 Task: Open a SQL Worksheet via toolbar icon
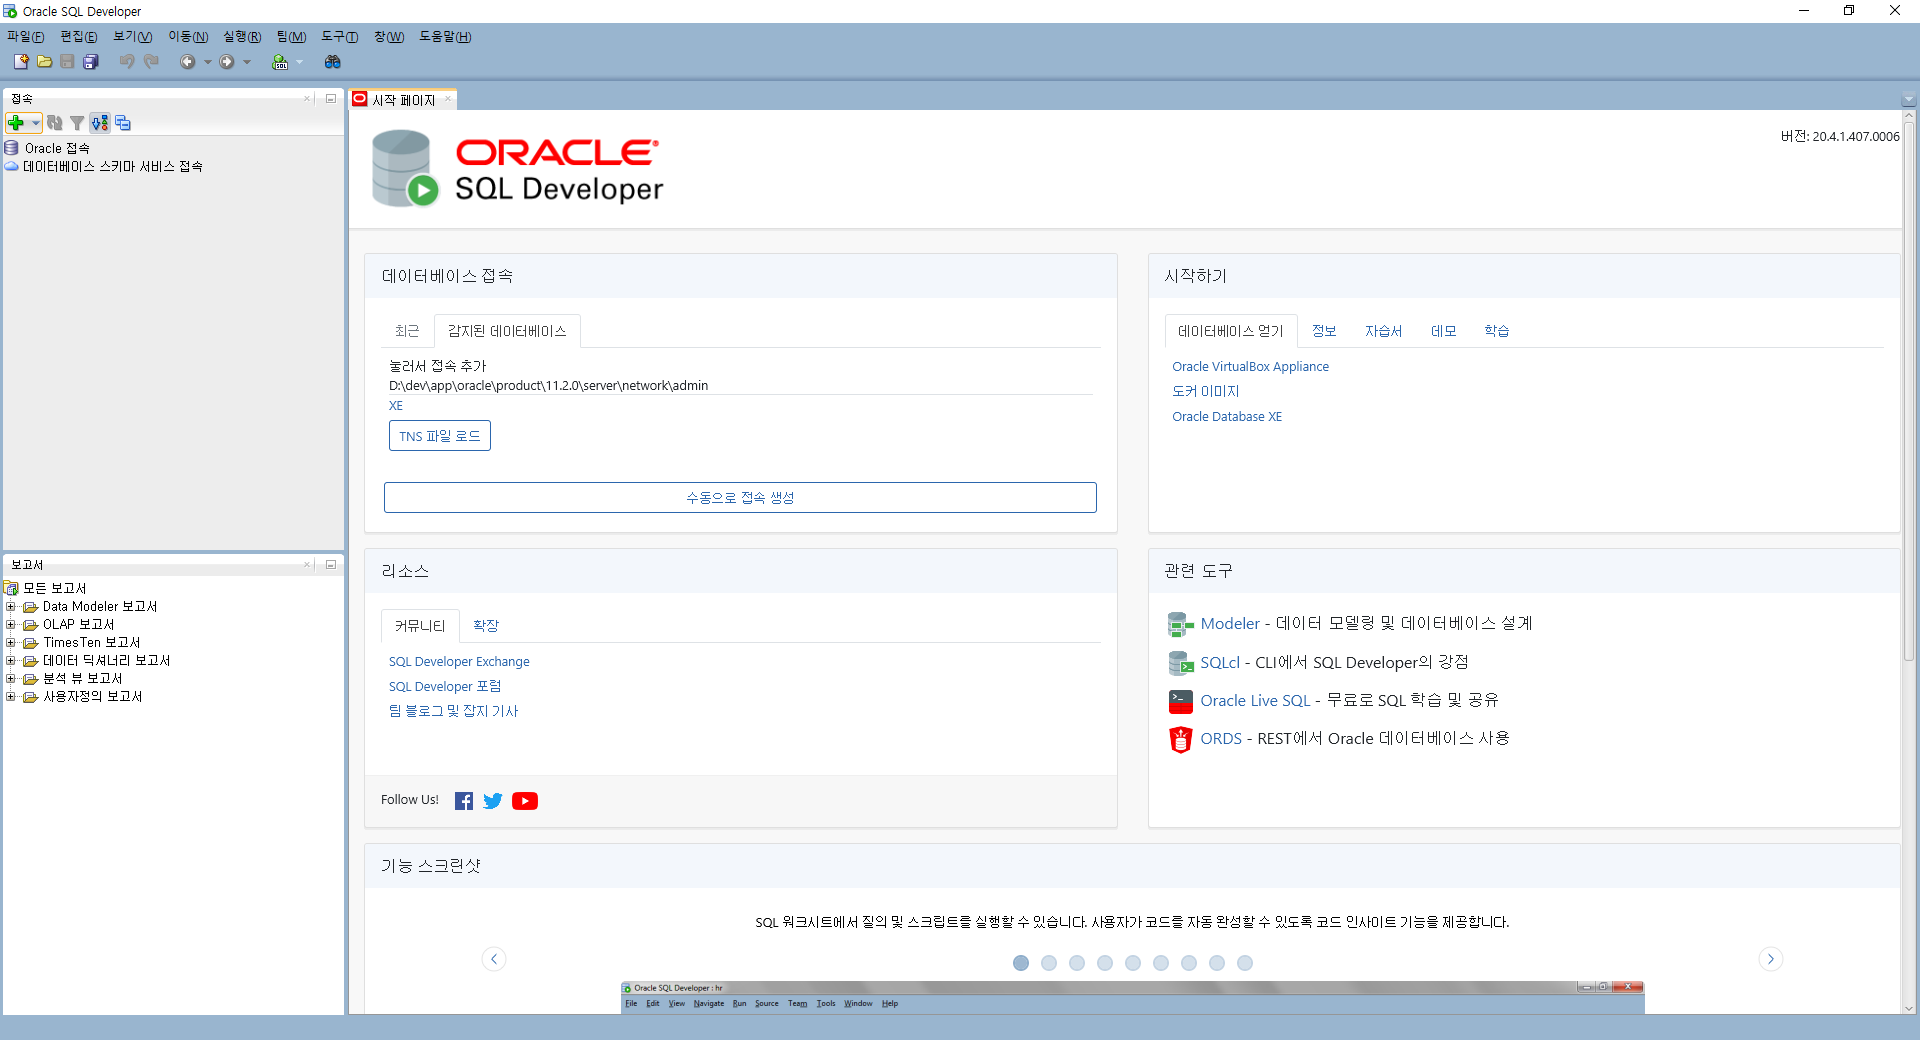pos(280,62)
